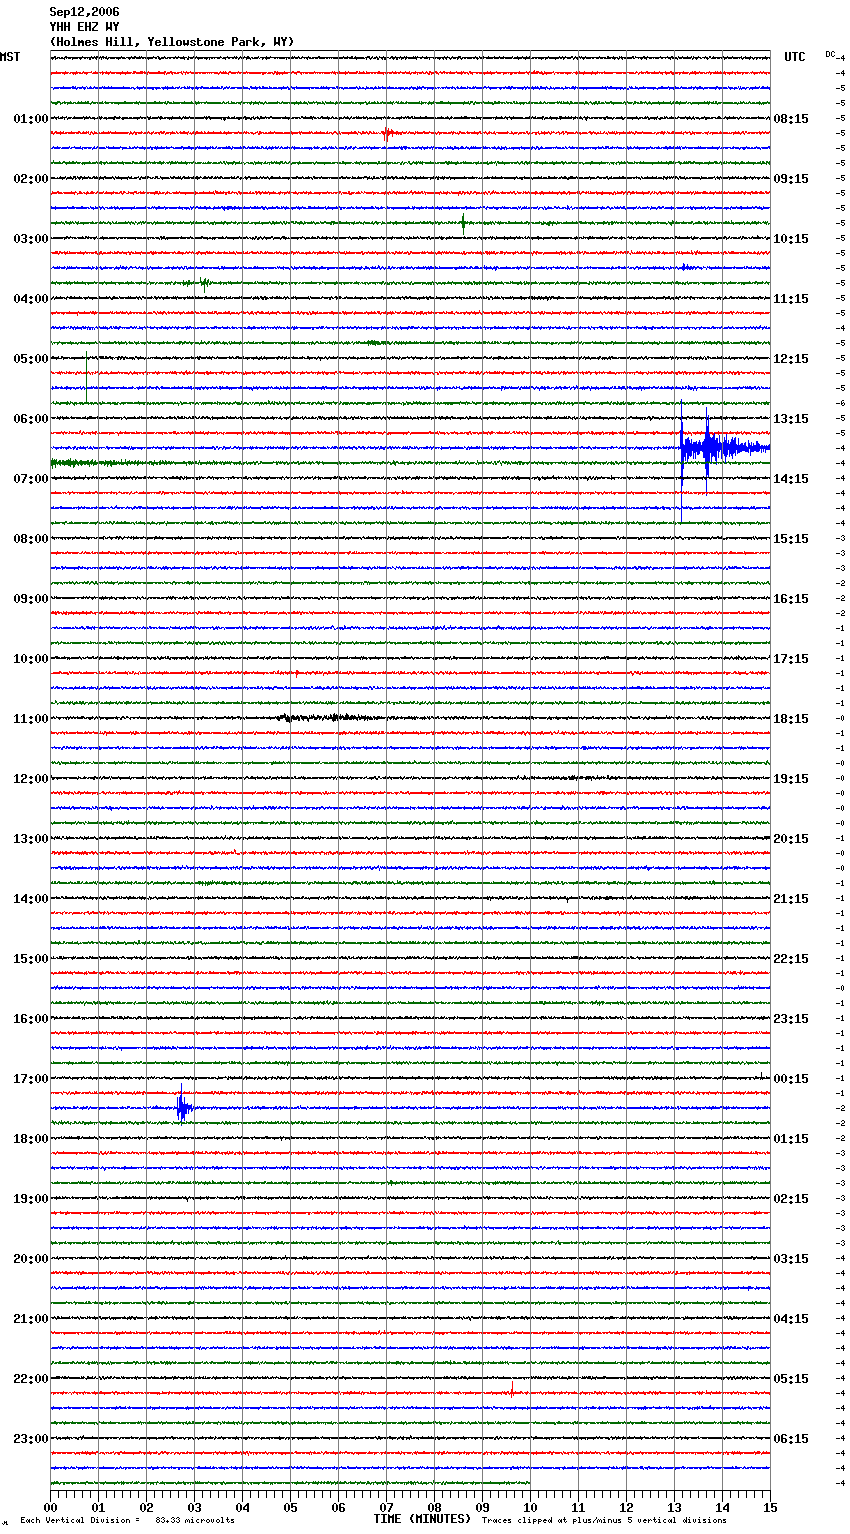
Task: Click the MST time label '23:00'
Action: pyautogui.click(x=31, y=1439)
